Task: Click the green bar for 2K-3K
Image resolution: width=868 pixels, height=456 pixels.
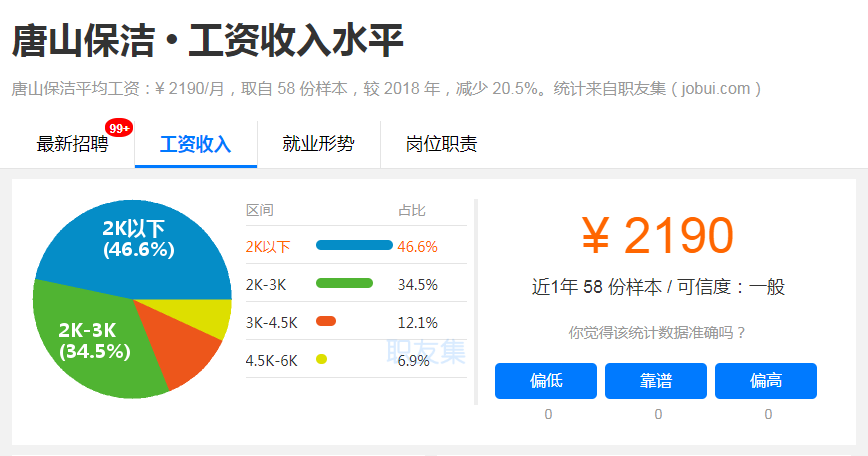Action: 344,283
